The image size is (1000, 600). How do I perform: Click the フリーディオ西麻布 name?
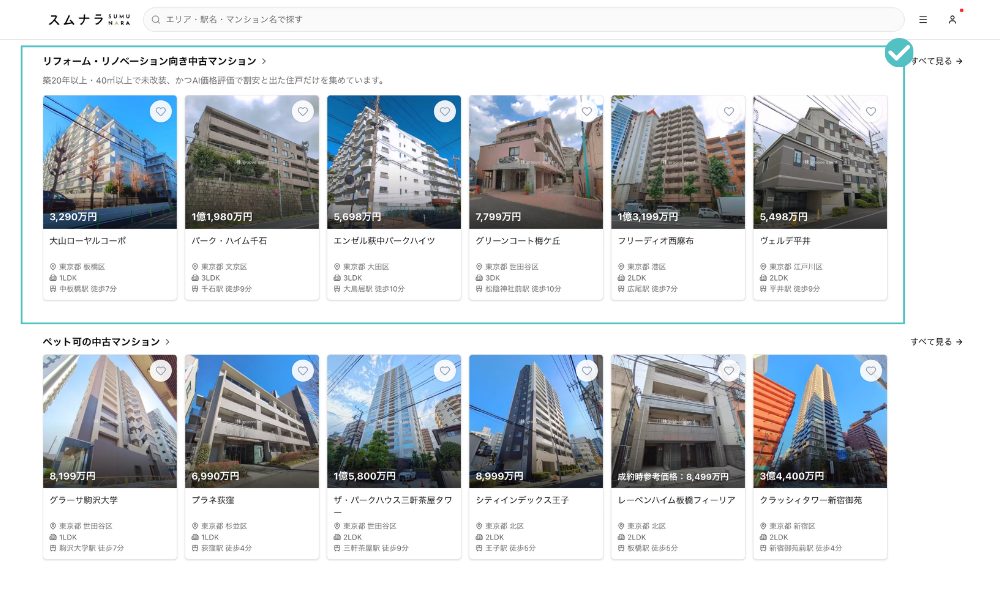point(656,241)
